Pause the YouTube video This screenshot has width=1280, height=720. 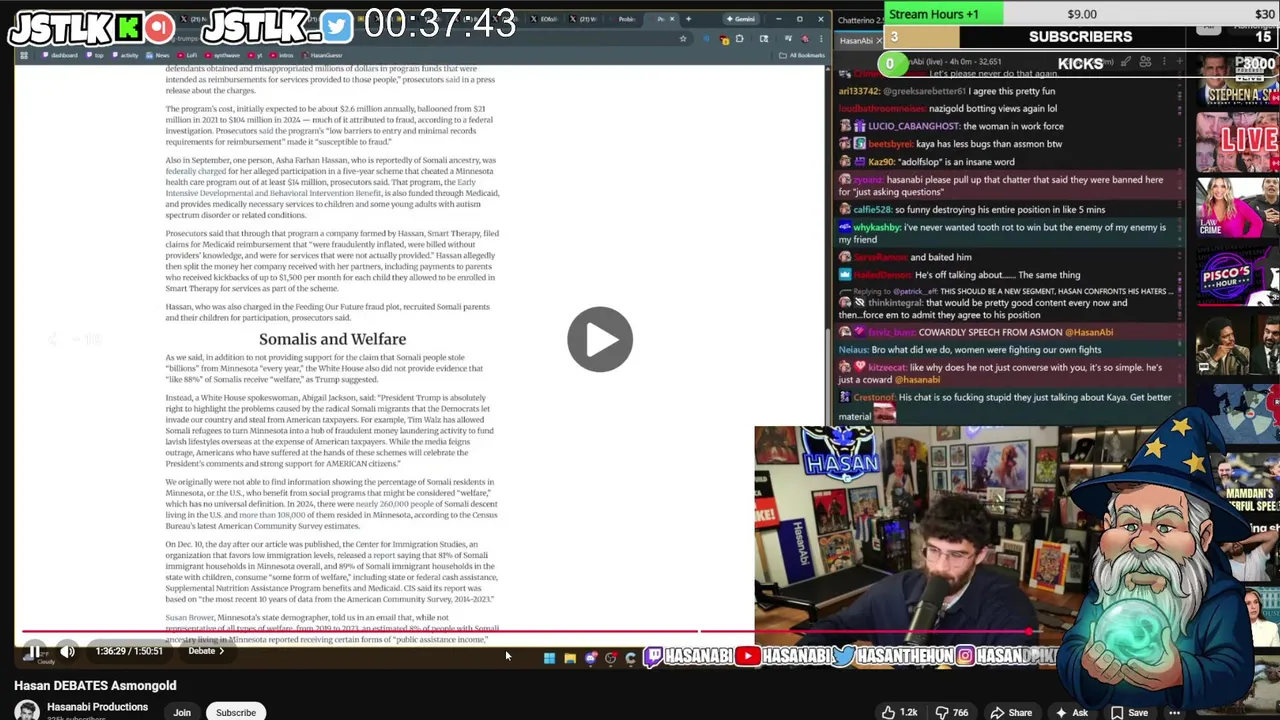[x=33, y=652]
